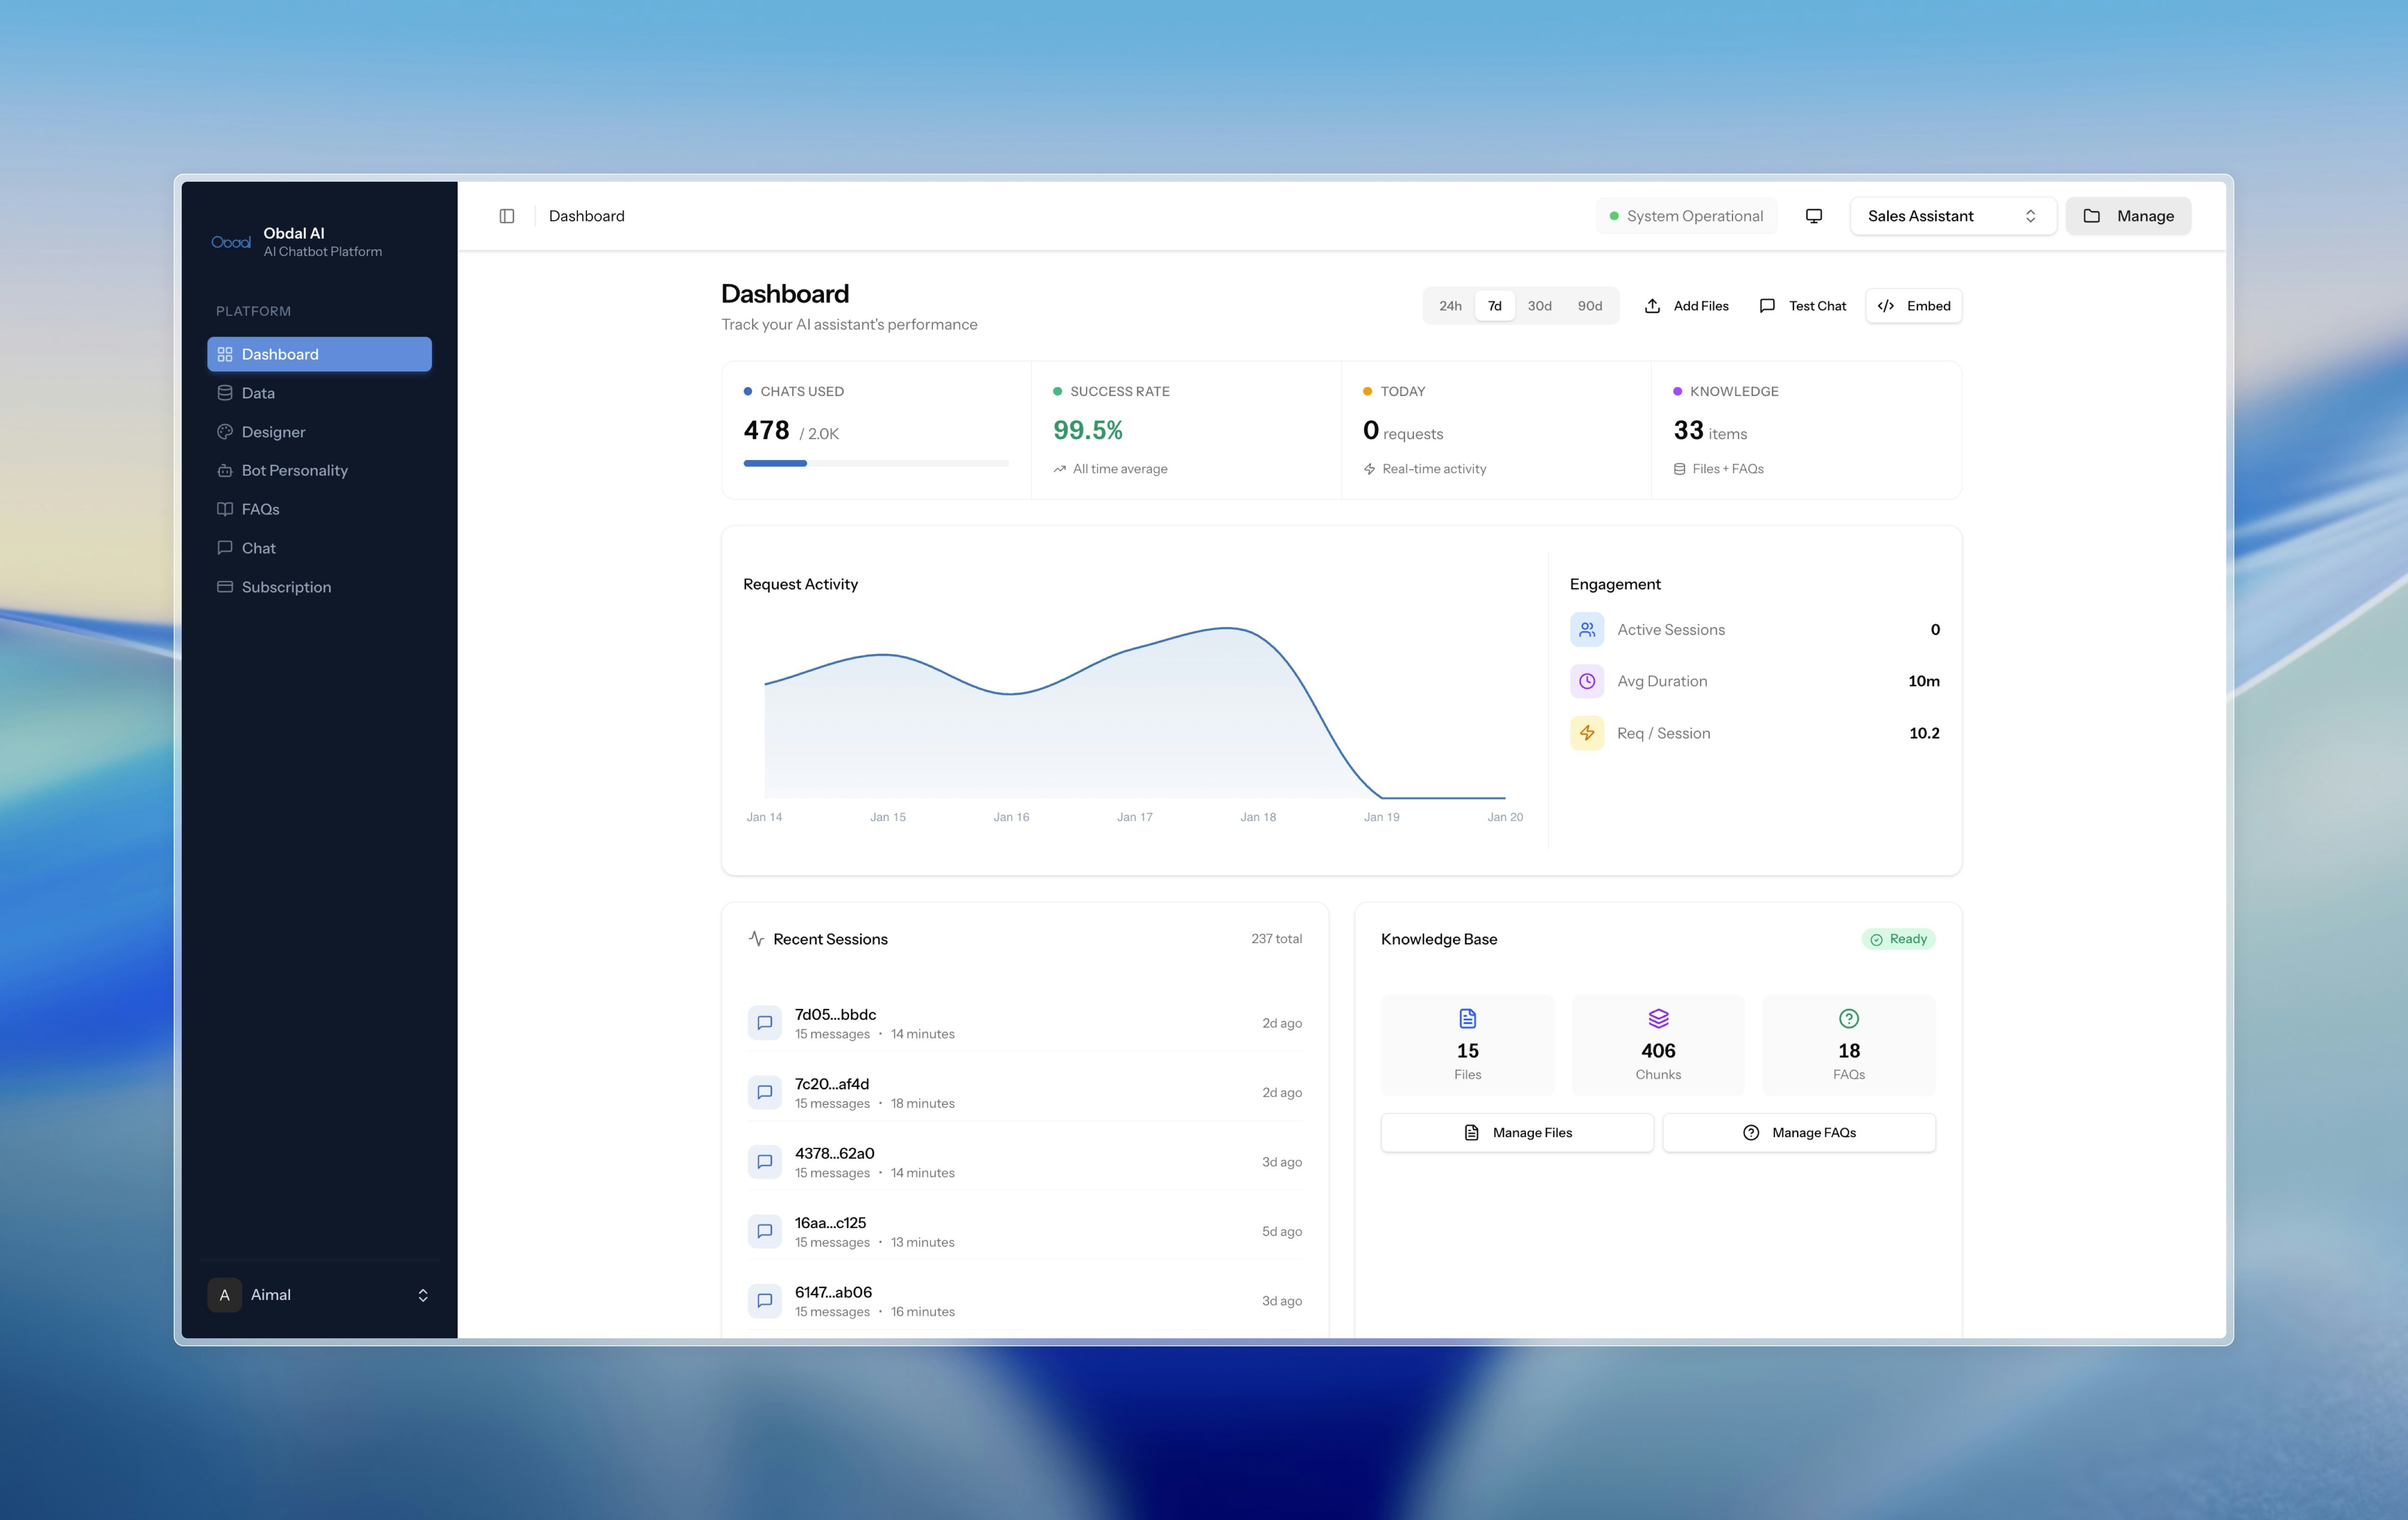The width and height of the screenshot is (2408, 1520).
Task: Click the Ready status badge
Action: click(1898, 939)
